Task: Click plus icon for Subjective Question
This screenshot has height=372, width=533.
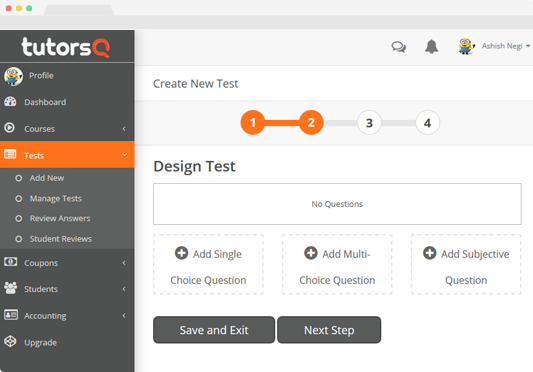Action: pos(430,253)
